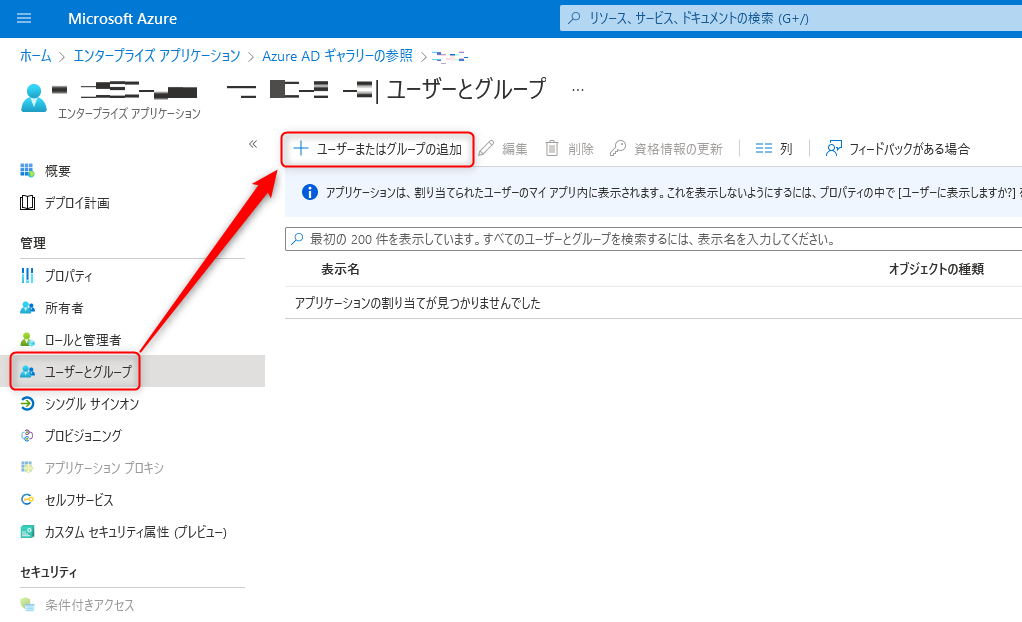Click the 概要 overview icon
Viewport: 1022px width, 622px height.
click(28, 171)
